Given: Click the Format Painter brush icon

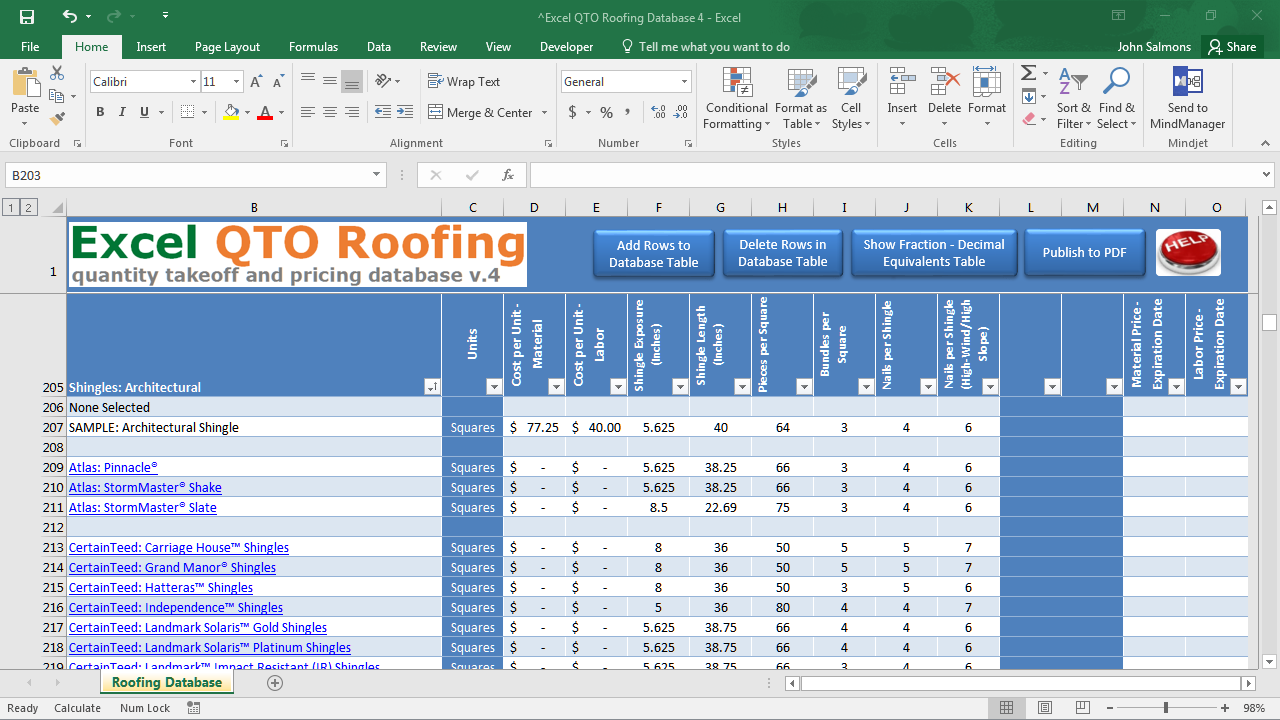Looking at the screenshot, I should click(x=57, y=118).
